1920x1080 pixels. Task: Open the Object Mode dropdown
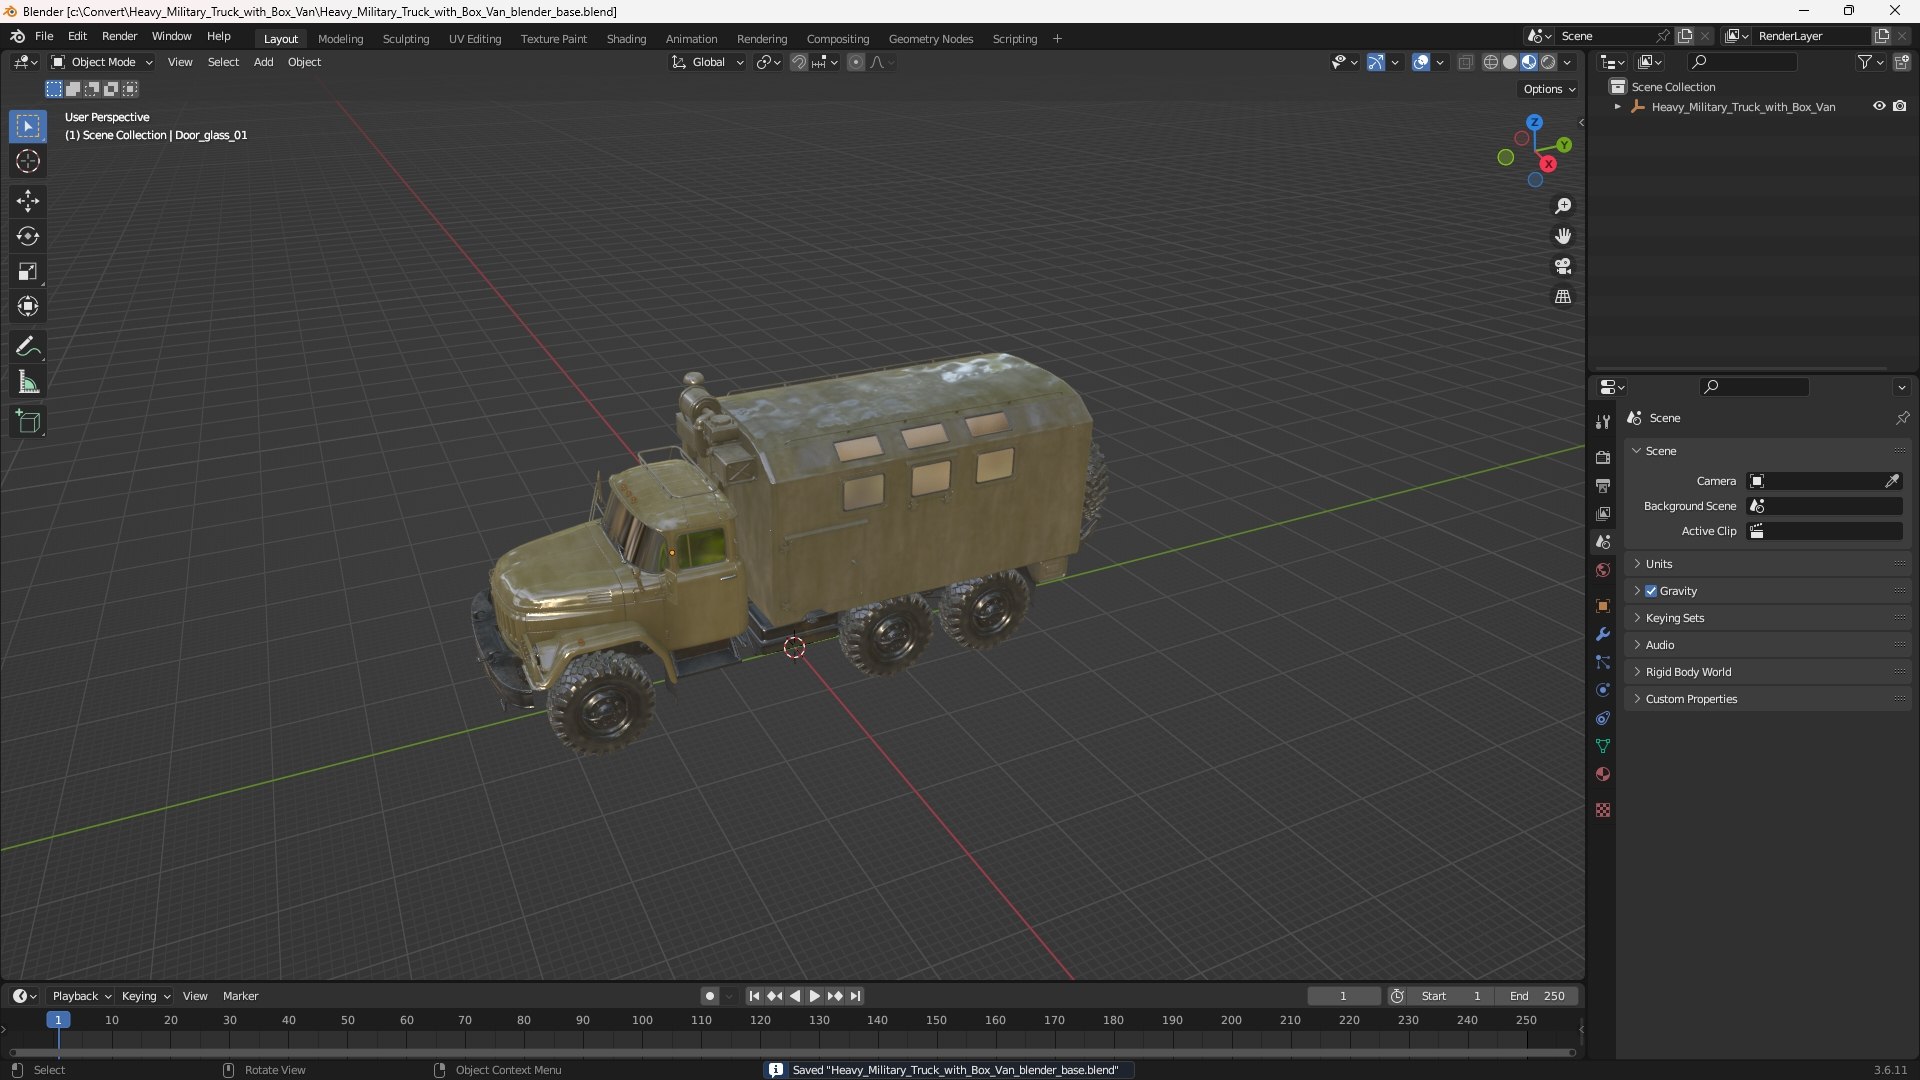click(102, 62)
